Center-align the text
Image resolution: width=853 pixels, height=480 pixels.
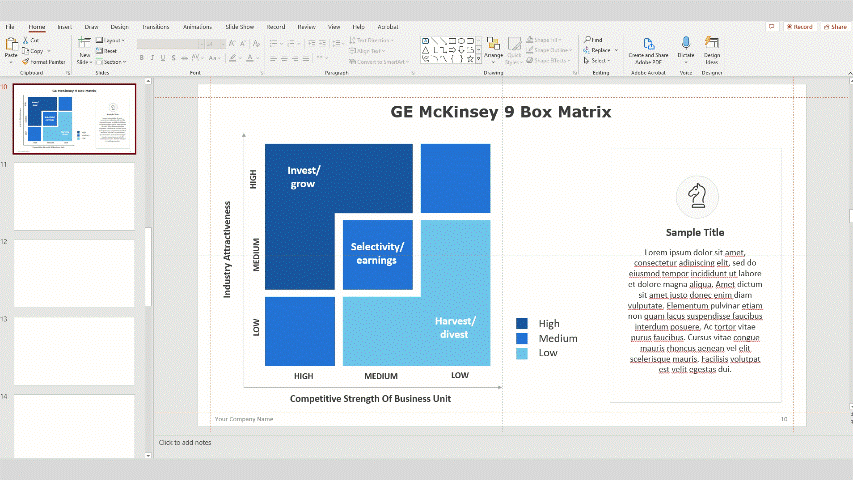point(284,59)
